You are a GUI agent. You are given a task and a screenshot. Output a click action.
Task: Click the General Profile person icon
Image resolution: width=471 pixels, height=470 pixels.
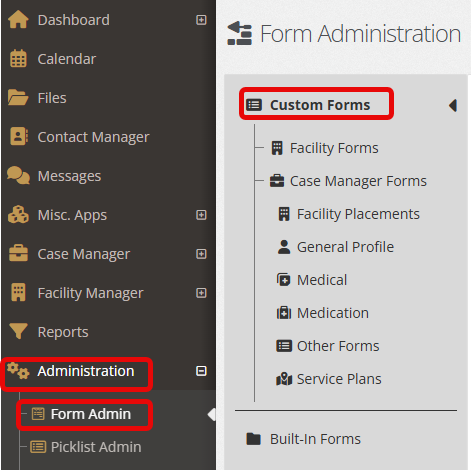[284, 247]
